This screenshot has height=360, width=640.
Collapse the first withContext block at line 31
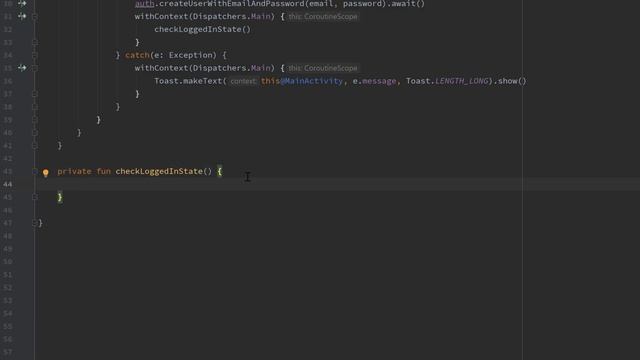[35, 17]
